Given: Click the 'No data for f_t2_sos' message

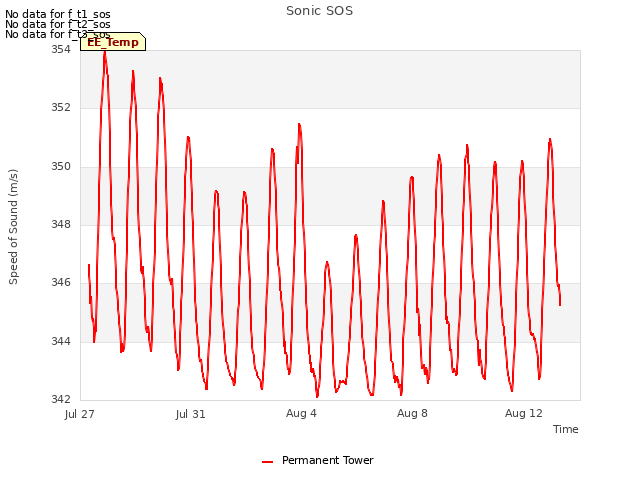Looking at the screenshot, I should click(x=58, y=24).
